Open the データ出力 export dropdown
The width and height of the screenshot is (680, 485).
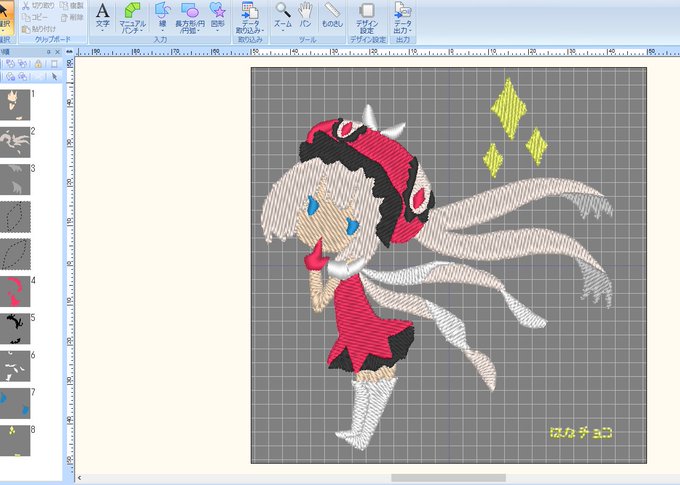tap(402, 17)
